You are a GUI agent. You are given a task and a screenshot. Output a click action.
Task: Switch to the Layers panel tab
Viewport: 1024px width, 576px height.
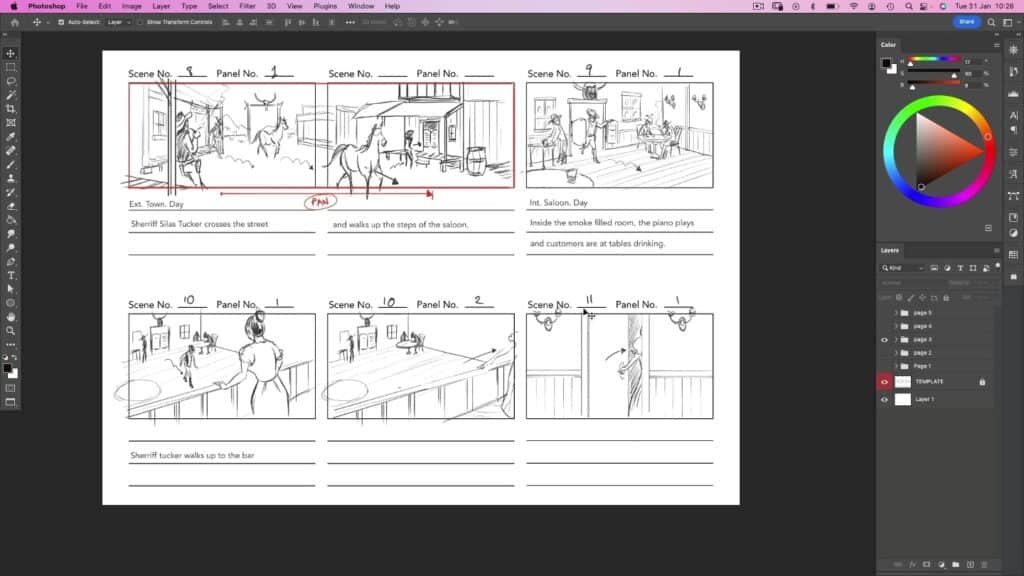889,251
